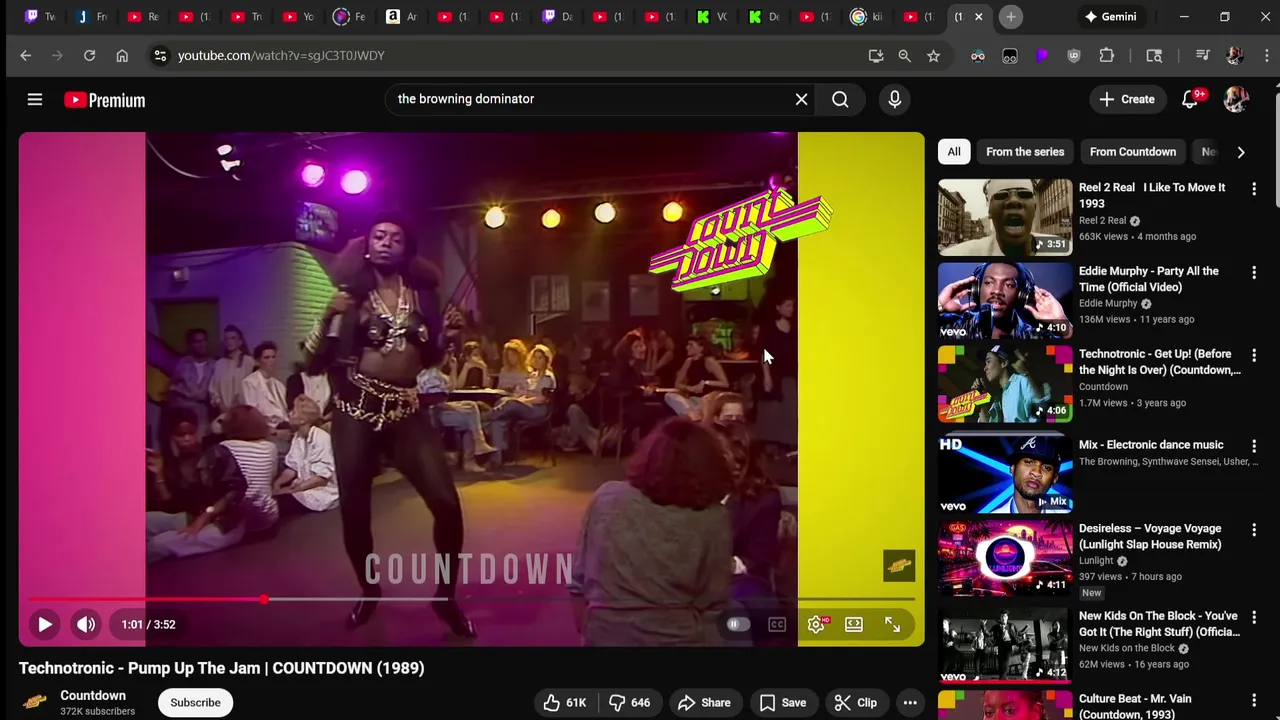Like the video
This screenshot has height=720, width=1280.
point(564,702)
